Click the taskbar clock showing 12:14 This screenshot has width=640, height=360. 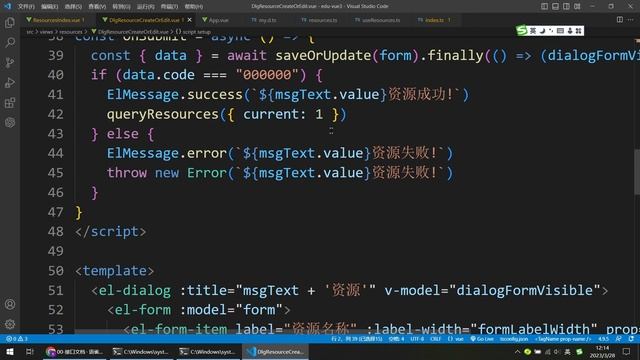(x=602, y=351)
